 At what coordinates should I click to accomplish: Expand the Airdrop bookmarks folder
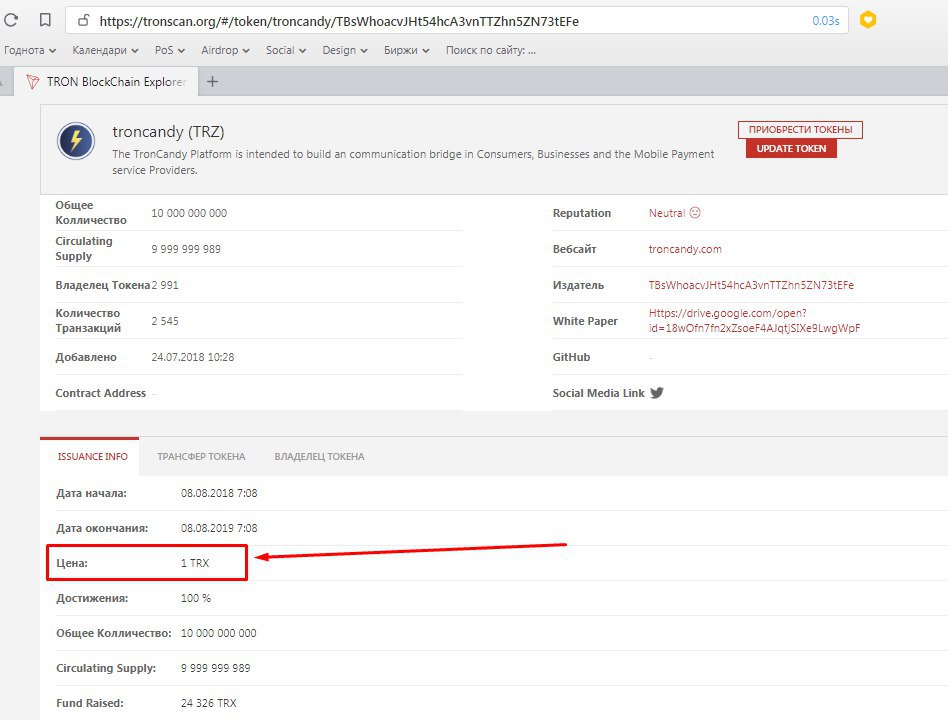tap(226, 50)
